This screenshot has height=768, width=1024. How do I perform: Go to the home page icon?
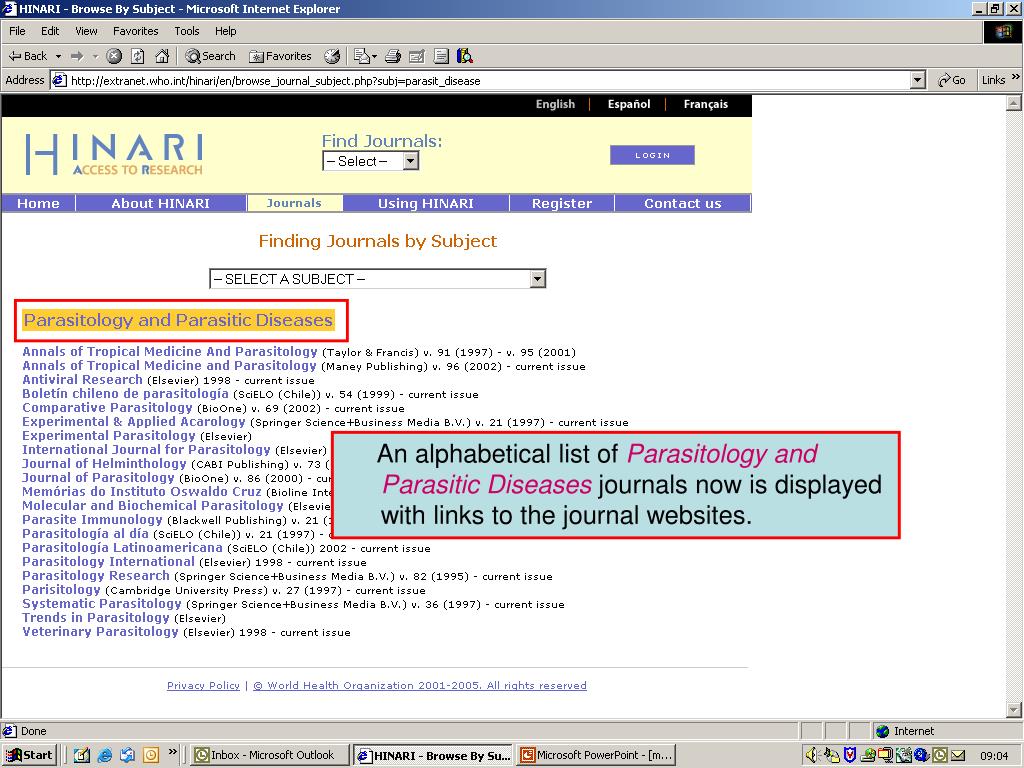tap(162, 56)
